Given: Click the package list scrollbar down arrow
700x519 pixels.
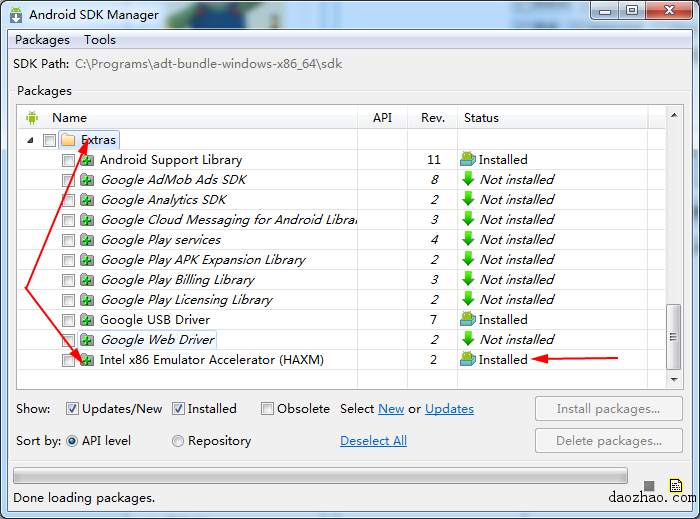Looking at the screenshot, I should tap(674, 380).
